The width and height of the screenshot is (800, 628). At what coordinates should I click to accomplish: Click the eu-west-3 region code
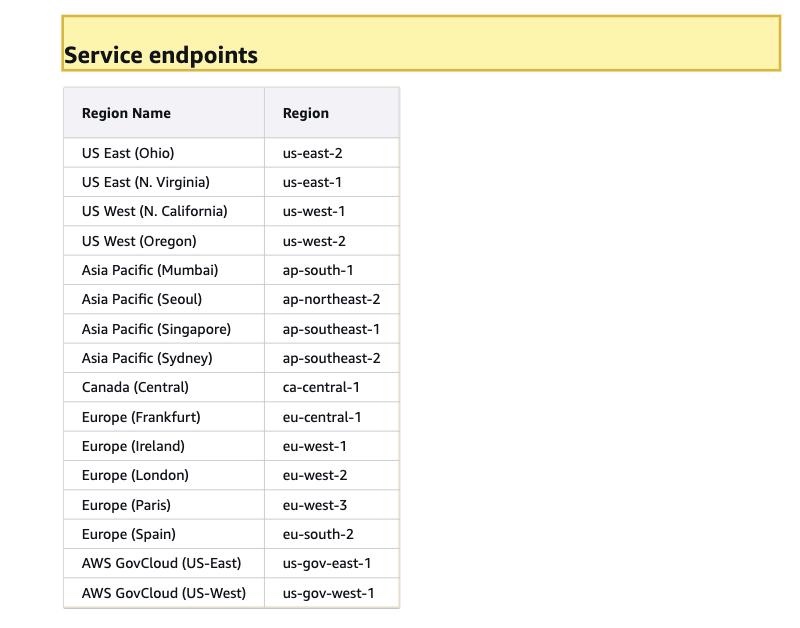tap(315, 505)
